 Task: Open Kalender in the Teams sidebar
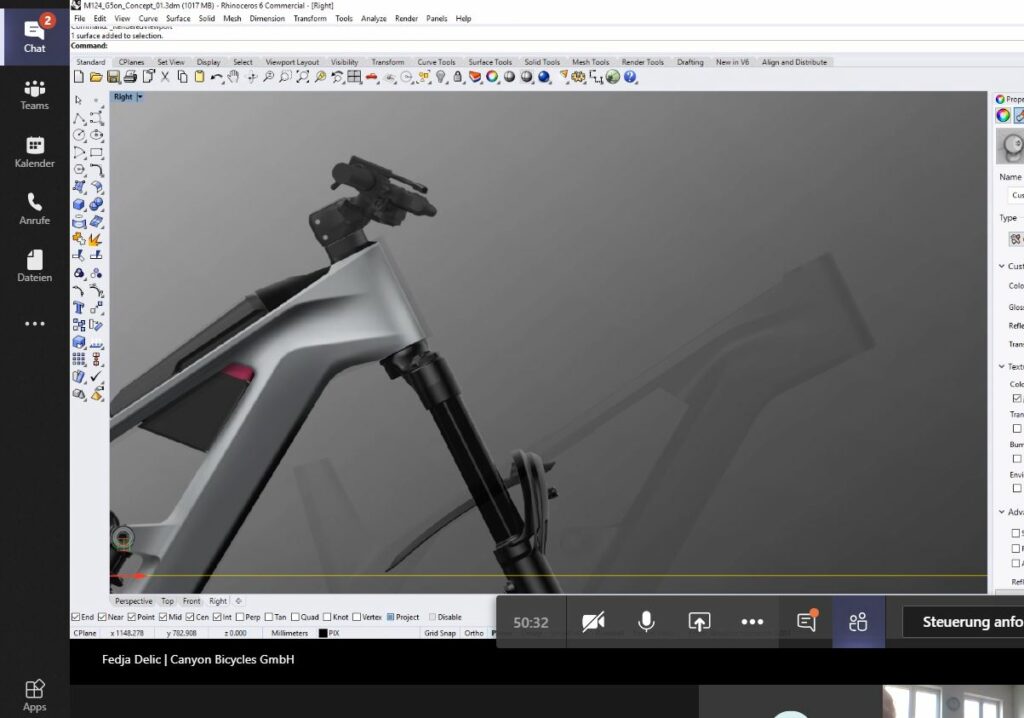[34, 152]
